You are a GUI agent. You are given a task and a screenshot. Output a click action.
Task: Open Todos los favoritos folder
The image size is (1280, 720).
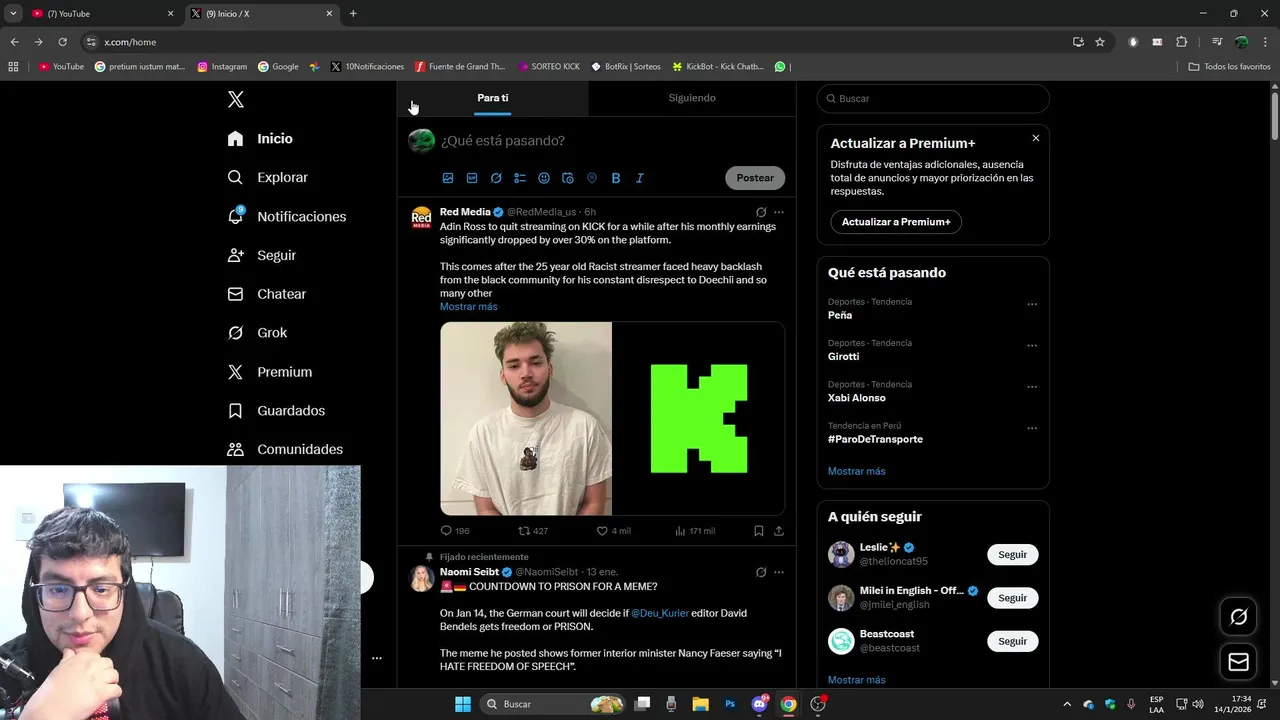(1229, 67)
